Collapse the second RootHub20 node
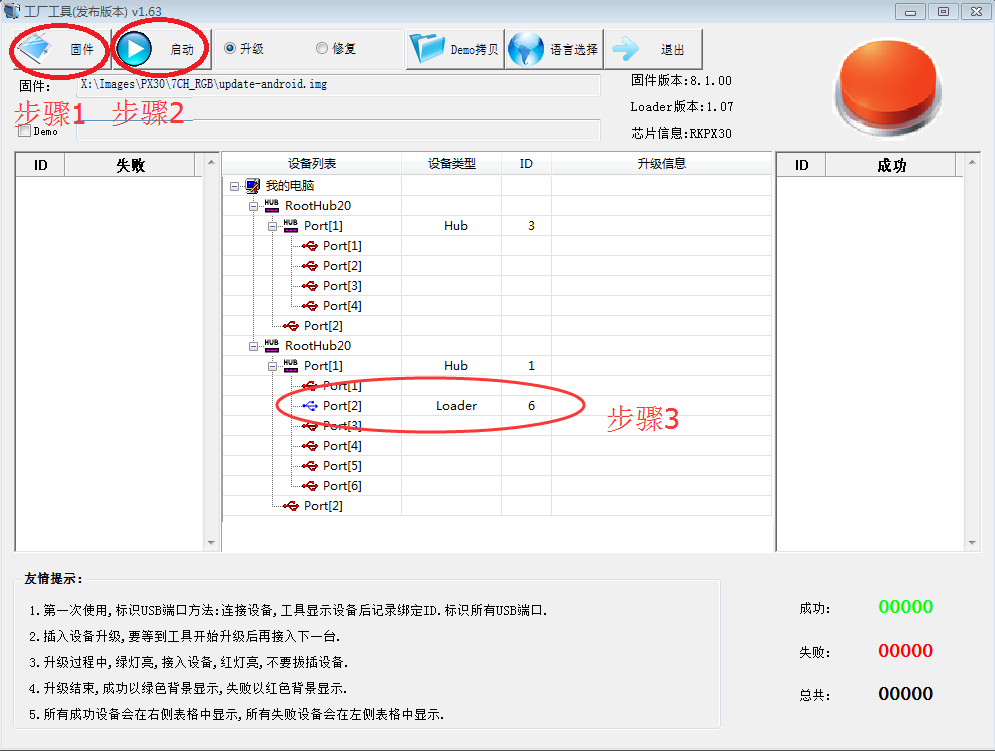995x751 pixels. pyautogui.click(x=254, y=346)
